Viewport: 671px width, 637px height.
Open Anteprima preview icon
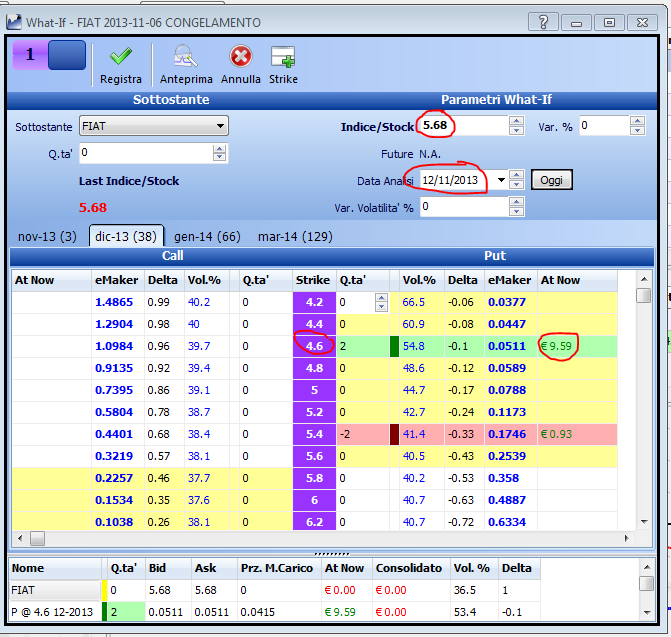tap(186, 56)
